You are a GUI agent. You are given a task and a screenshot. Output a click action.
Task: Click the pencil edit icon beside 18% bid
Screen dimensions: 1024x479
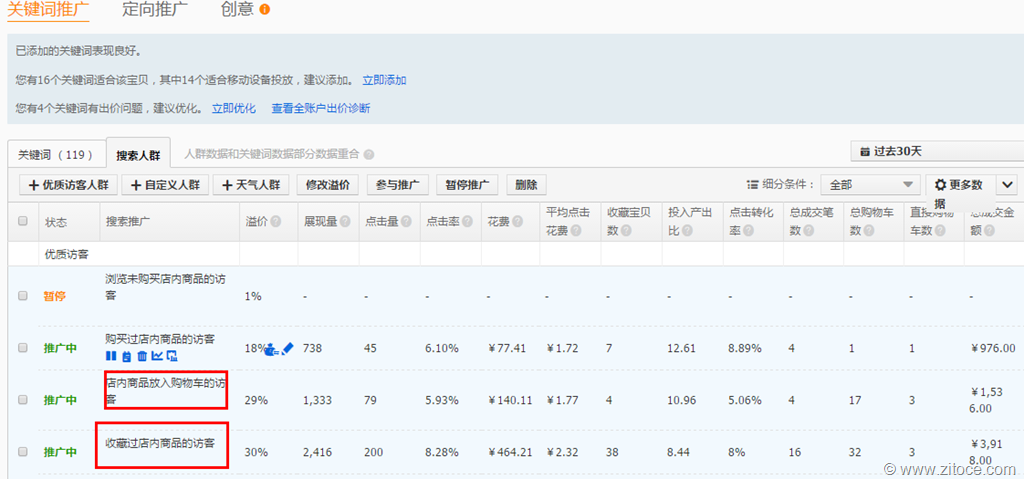point(287,348)
